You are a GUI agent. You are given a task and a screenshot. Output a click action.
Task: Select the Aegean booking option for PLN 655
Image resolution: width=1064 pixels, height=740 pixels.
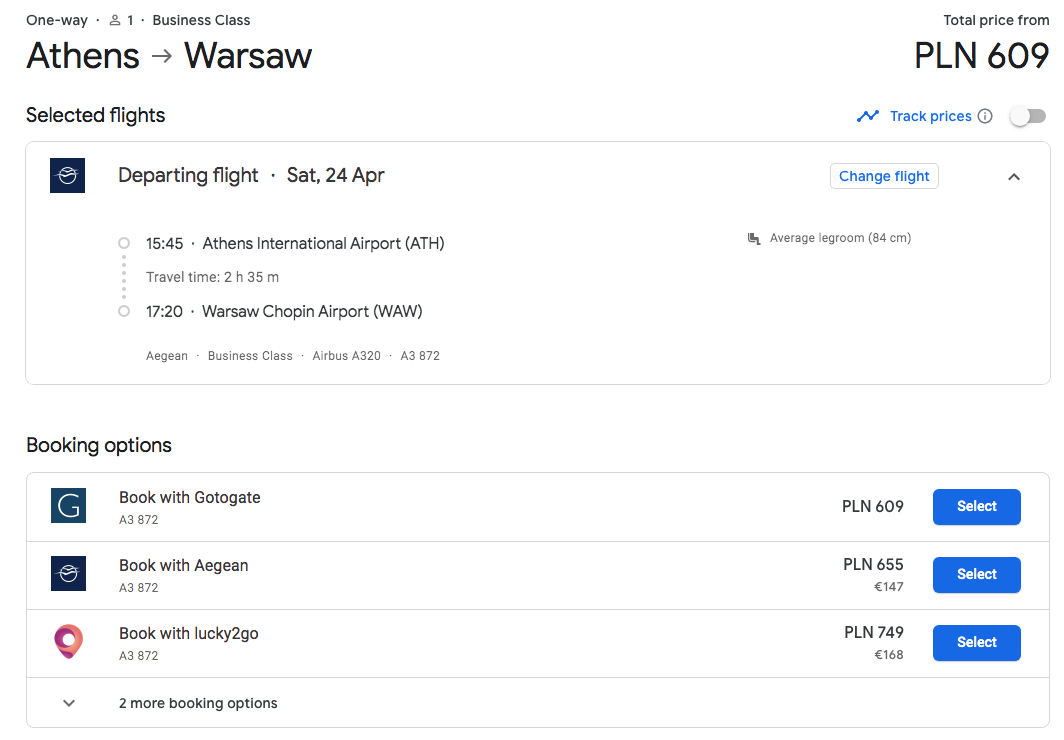[x=976, y=575]
